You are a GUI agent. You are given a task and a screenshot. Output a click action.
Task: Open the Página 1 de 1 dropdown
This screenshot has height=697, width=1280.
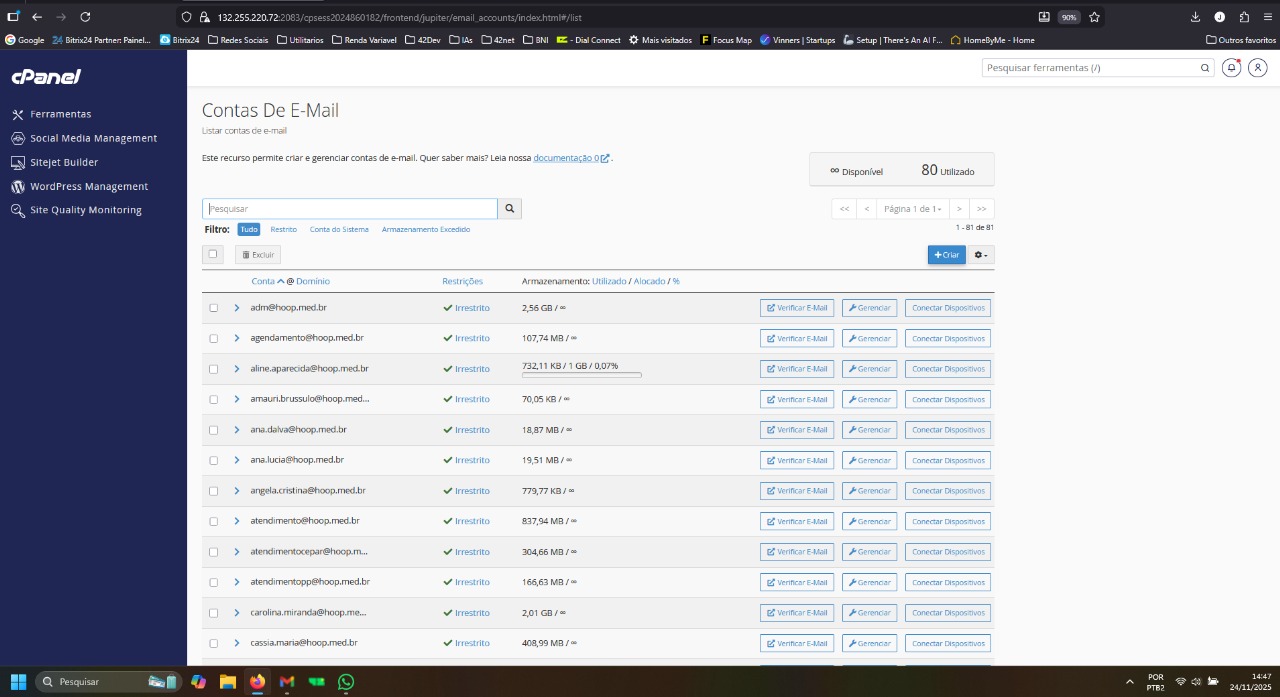(x=912, y=209)
